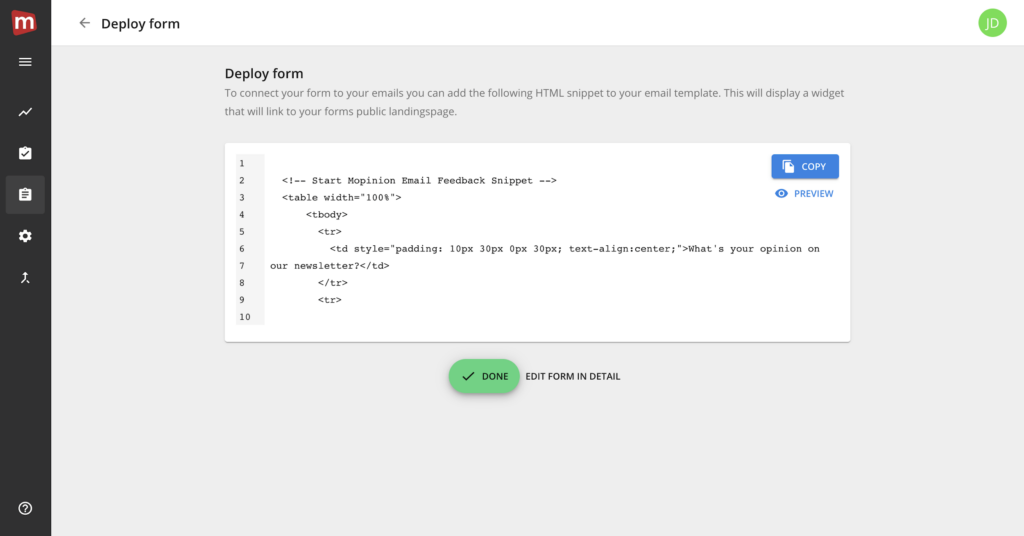Click the 'Deploy form' section heading
Screen dimensions: 1024x536
click(264, 74)
